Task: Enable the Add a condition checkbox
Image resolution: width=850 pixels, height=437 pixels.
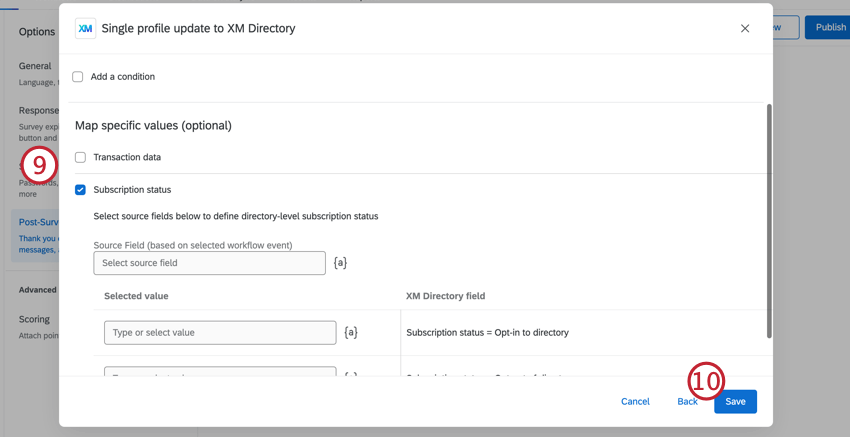Action: (78, 77)
